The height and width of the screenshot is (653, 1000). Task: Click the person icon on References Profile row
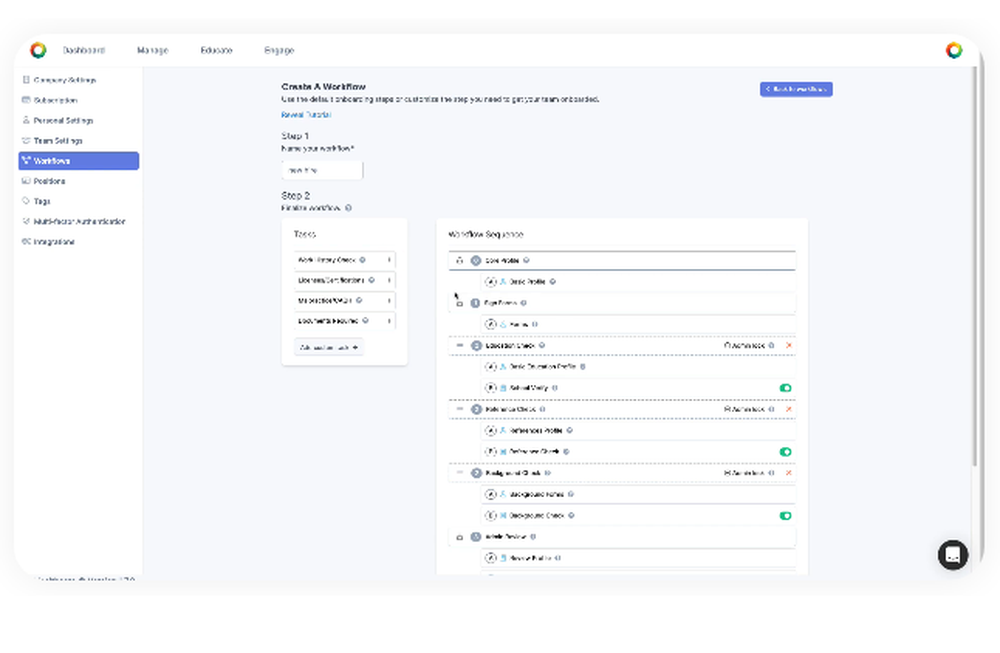[x=503, y=430]
